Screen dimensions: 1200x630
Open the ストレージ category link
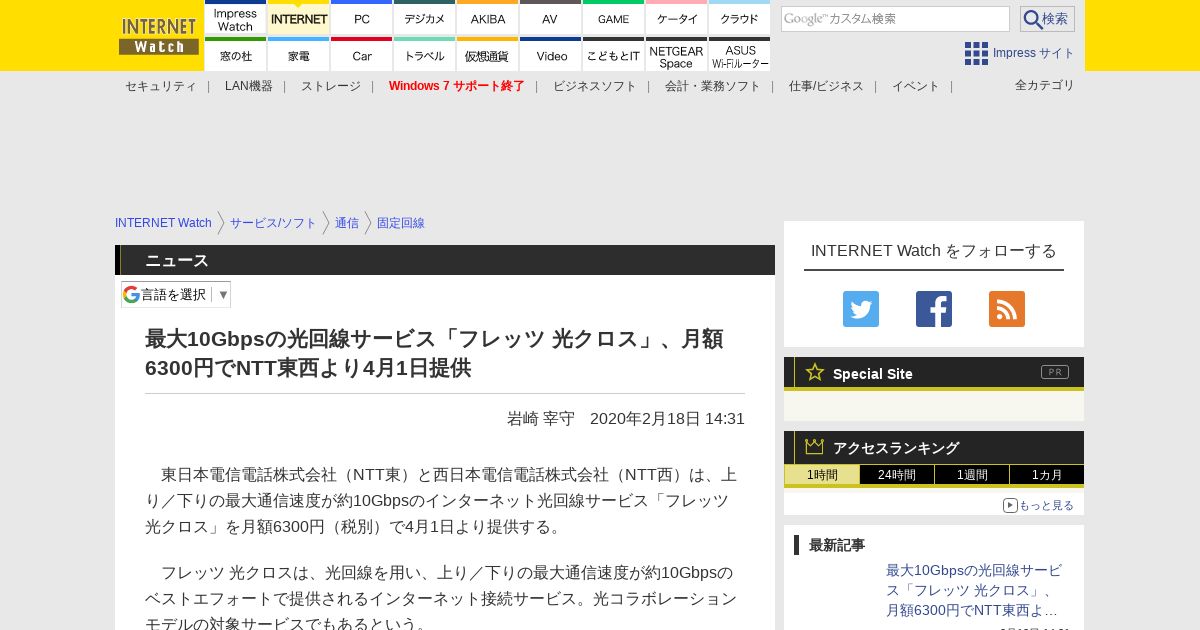331,86
